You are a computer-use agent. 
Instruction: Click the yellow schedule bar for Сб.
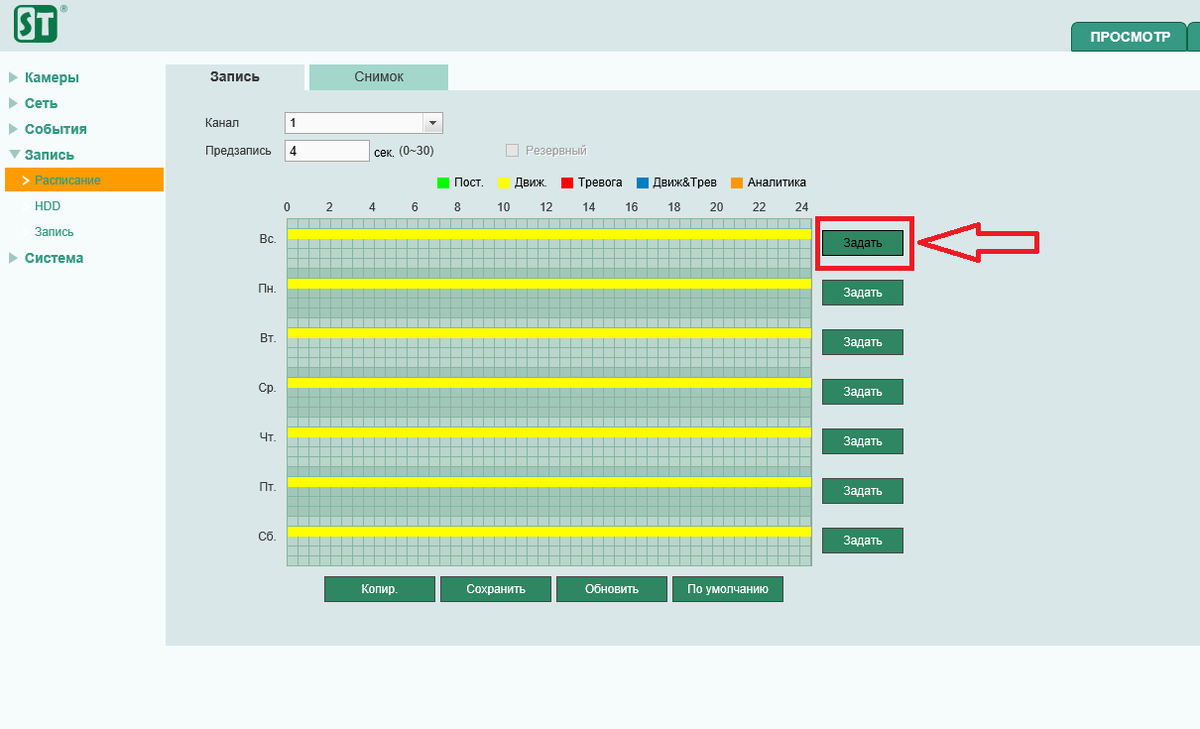(549, 532)
